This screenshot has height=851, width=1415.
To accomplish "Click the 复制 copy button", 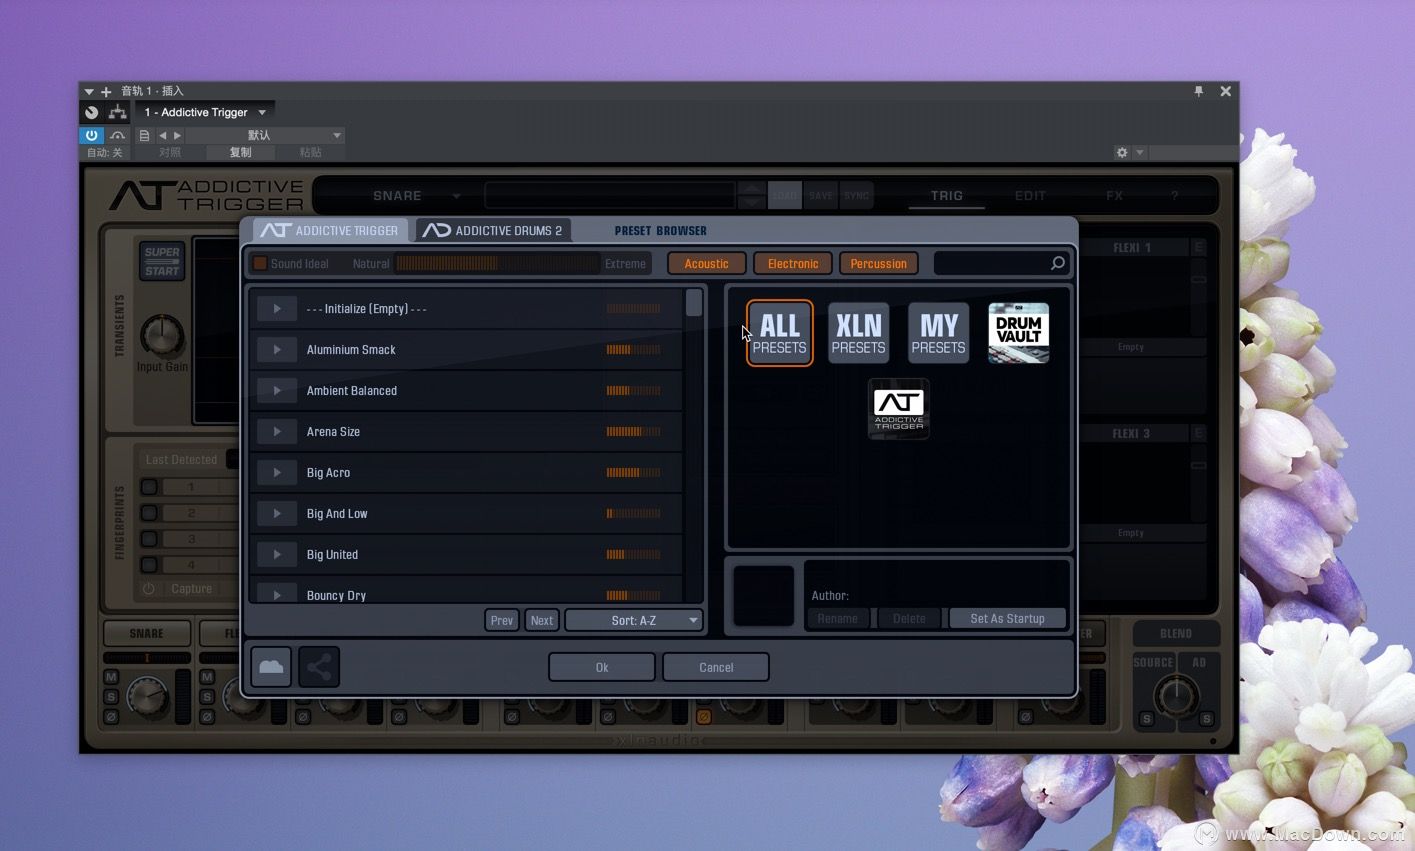I will click(x=240, y=152).
